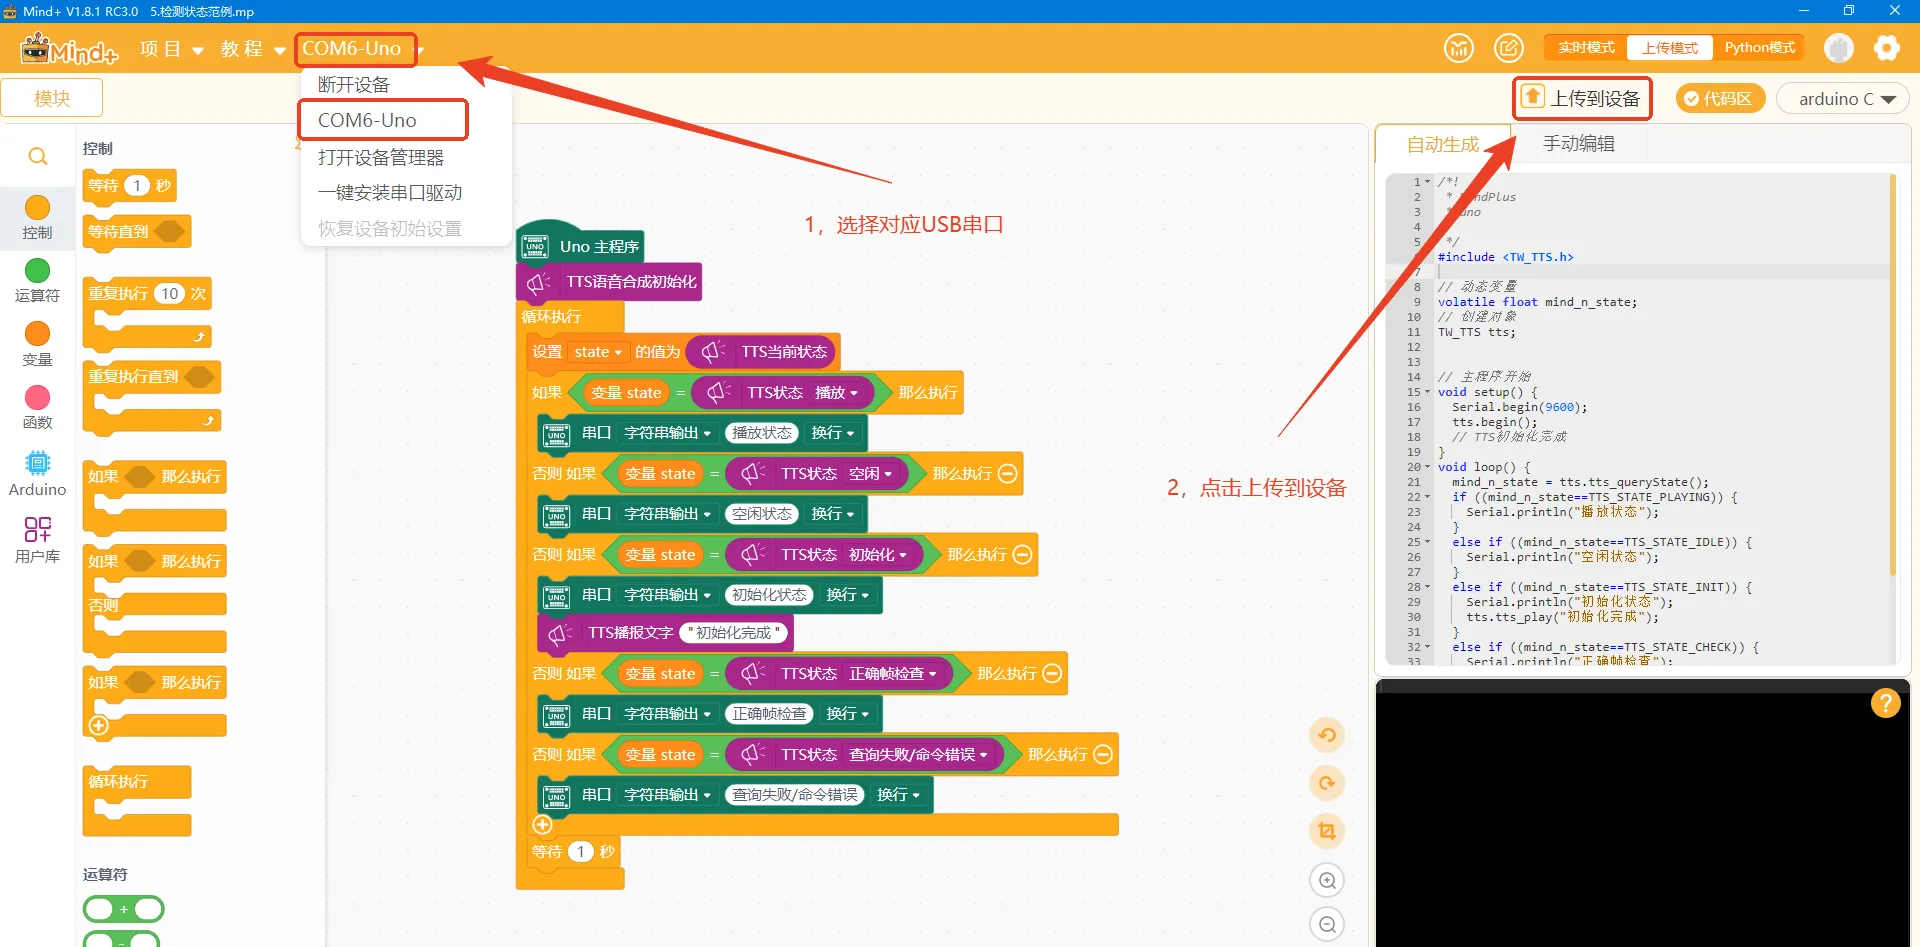Click the orange help question mark
Viewport: 1920px width, 947px height.
[x=1885, y=704]
